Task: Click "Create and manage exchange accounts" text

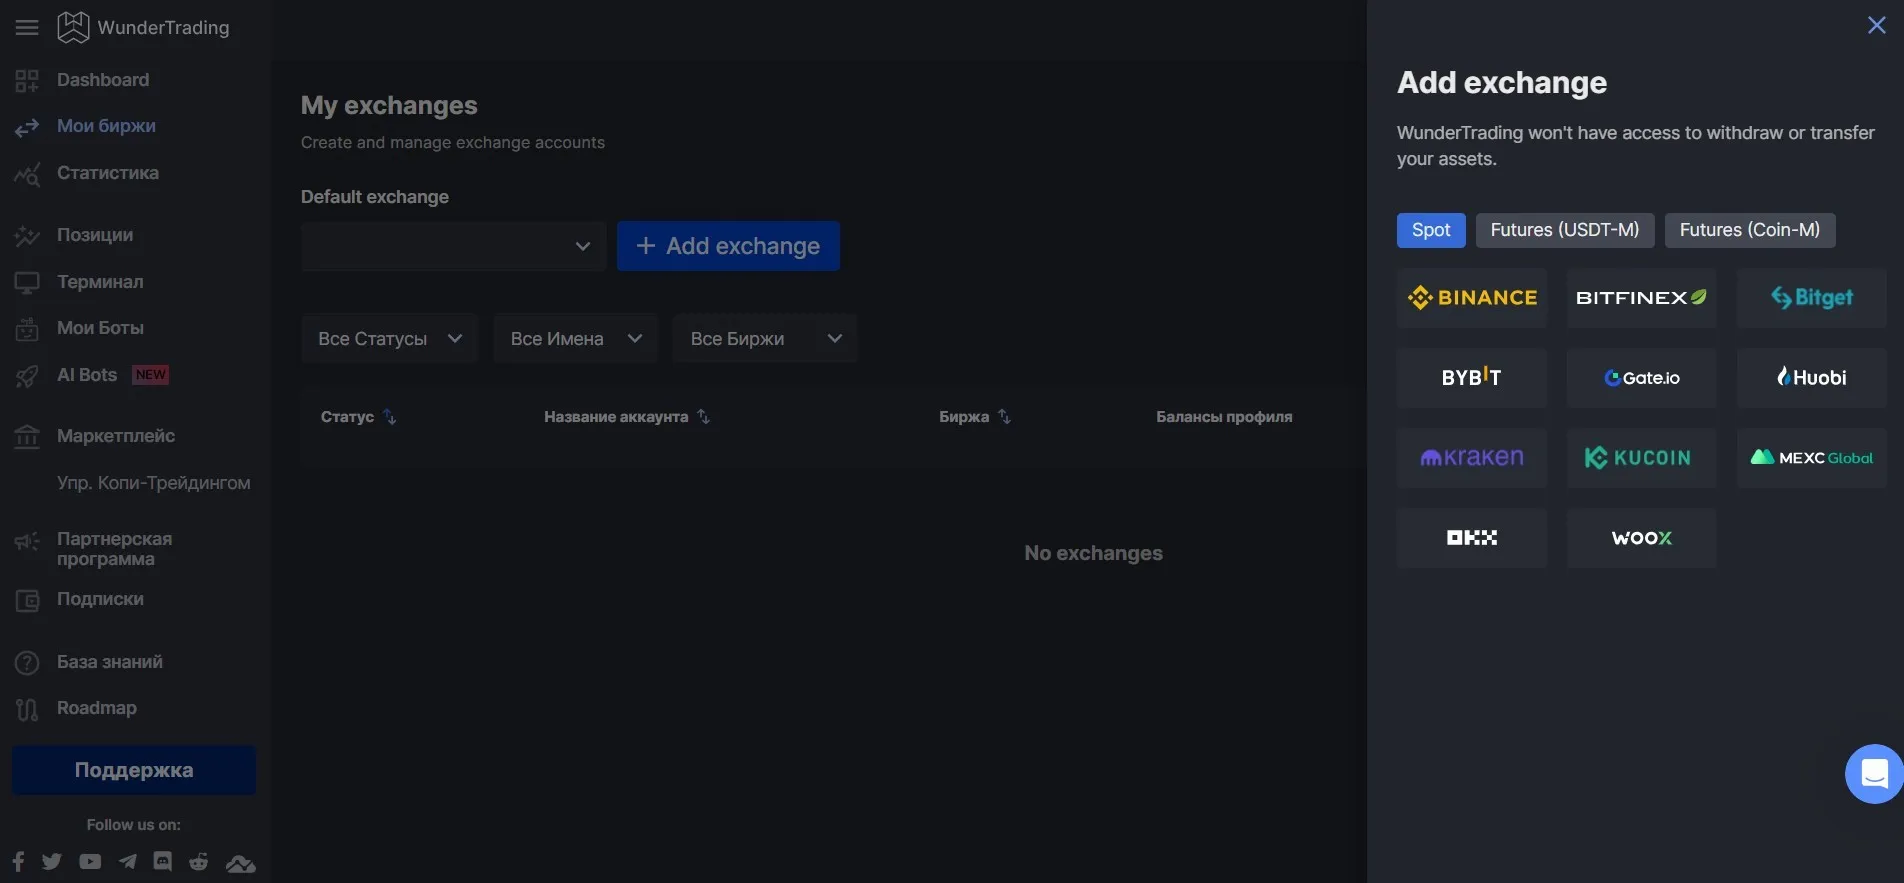Action: (453, 143)
